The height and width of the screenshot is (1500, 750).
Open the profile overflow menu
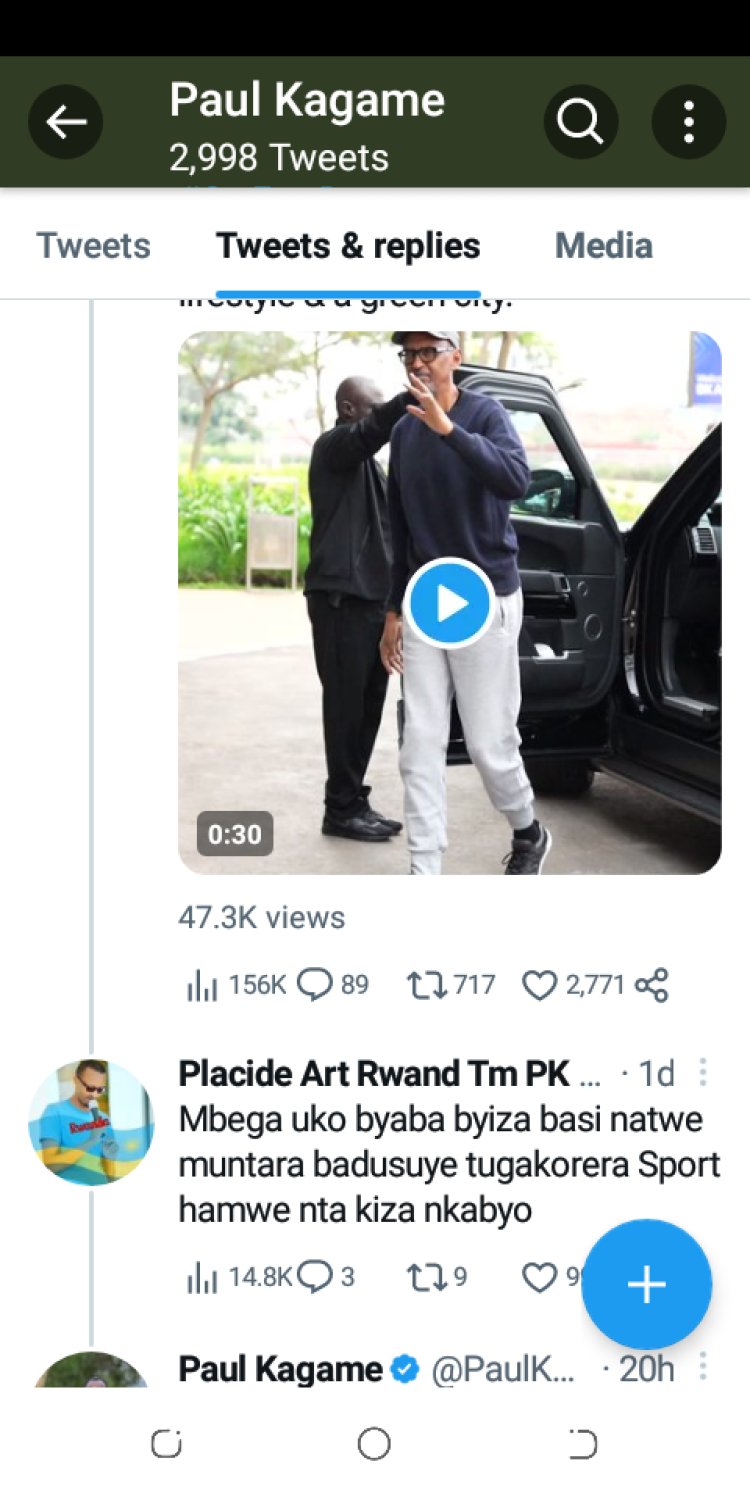(x=688, y=123)
